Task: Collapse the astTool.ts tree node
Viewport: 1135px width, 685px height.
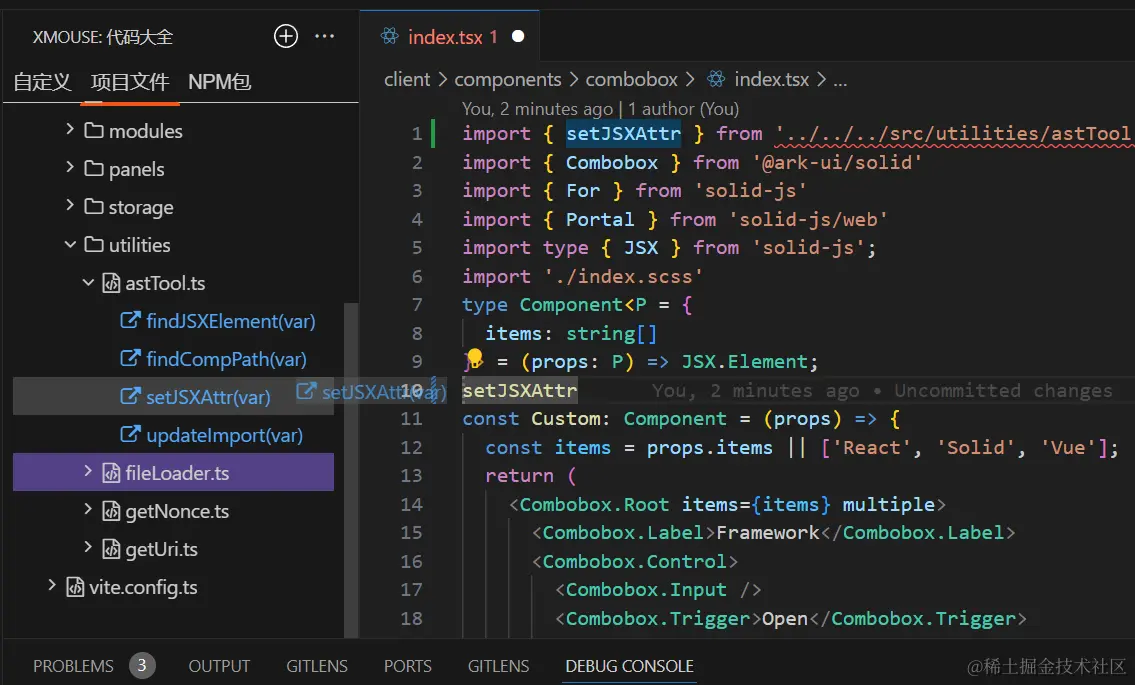Action: pyautogui.click(x=89, y=283)
